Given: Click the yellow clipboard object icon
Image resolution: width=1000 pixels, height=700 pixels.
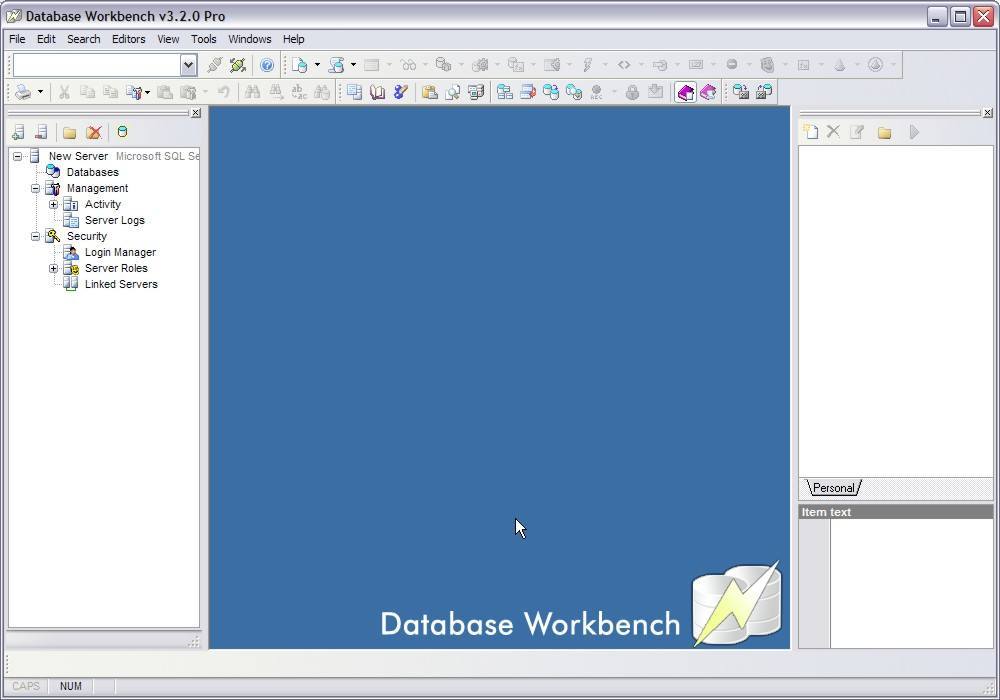Looking at the screenshot, I should point(429,92).
